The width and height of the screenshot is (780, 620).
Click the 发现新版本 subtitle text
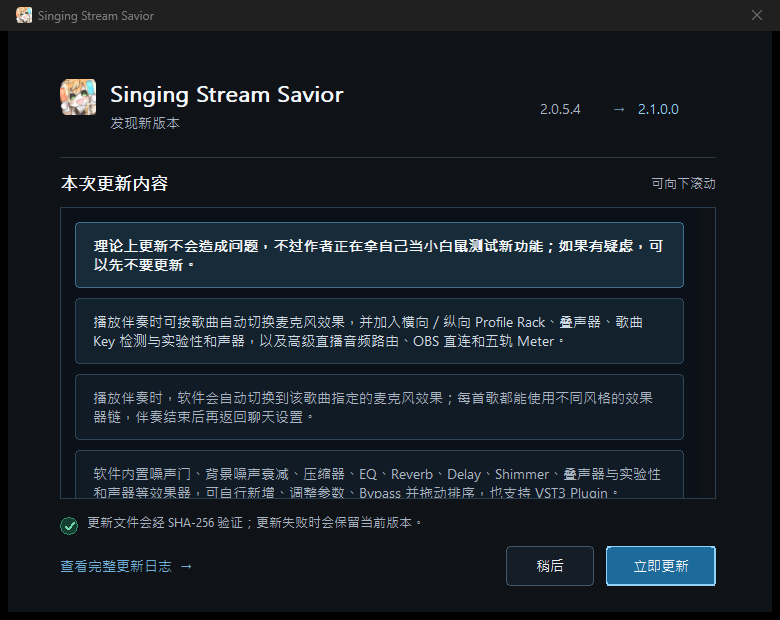click(145, 123)
